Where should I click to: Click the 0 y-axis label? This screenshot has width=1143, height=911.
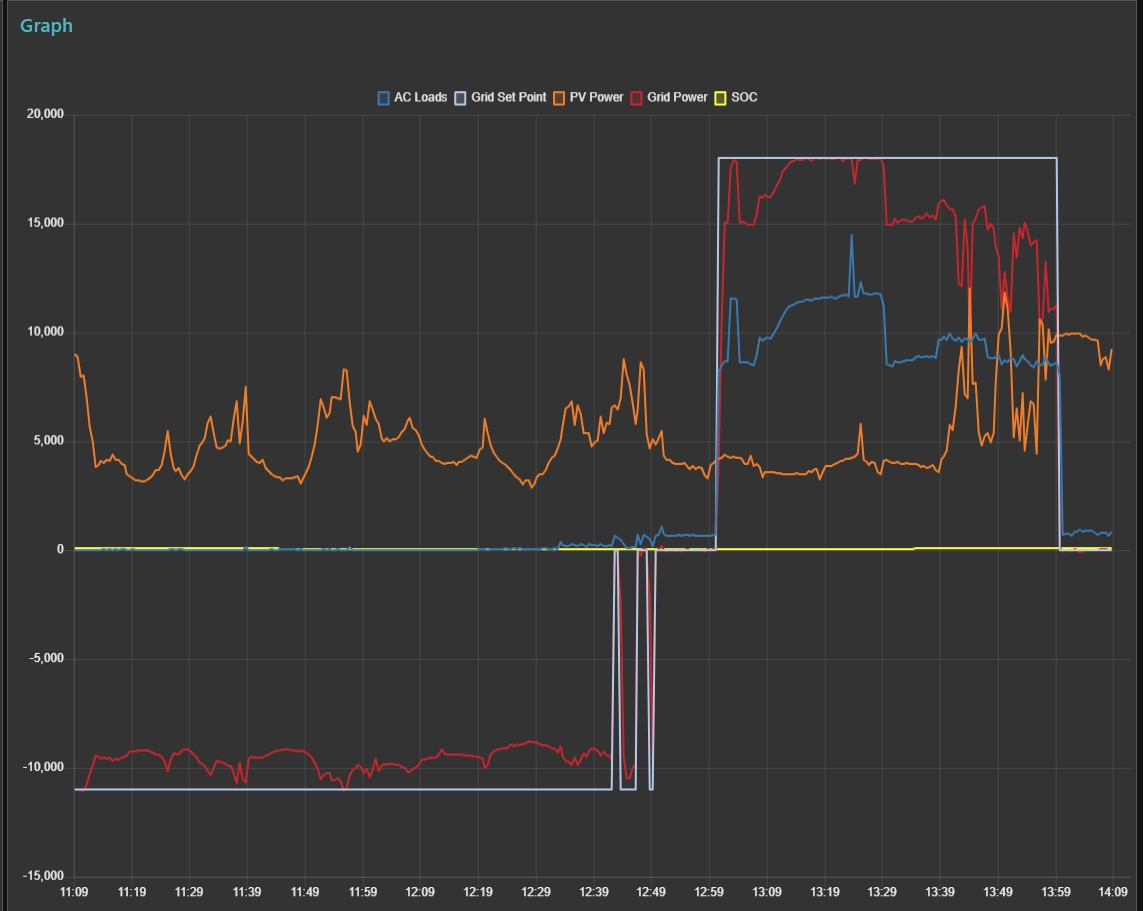coord(61,550)
